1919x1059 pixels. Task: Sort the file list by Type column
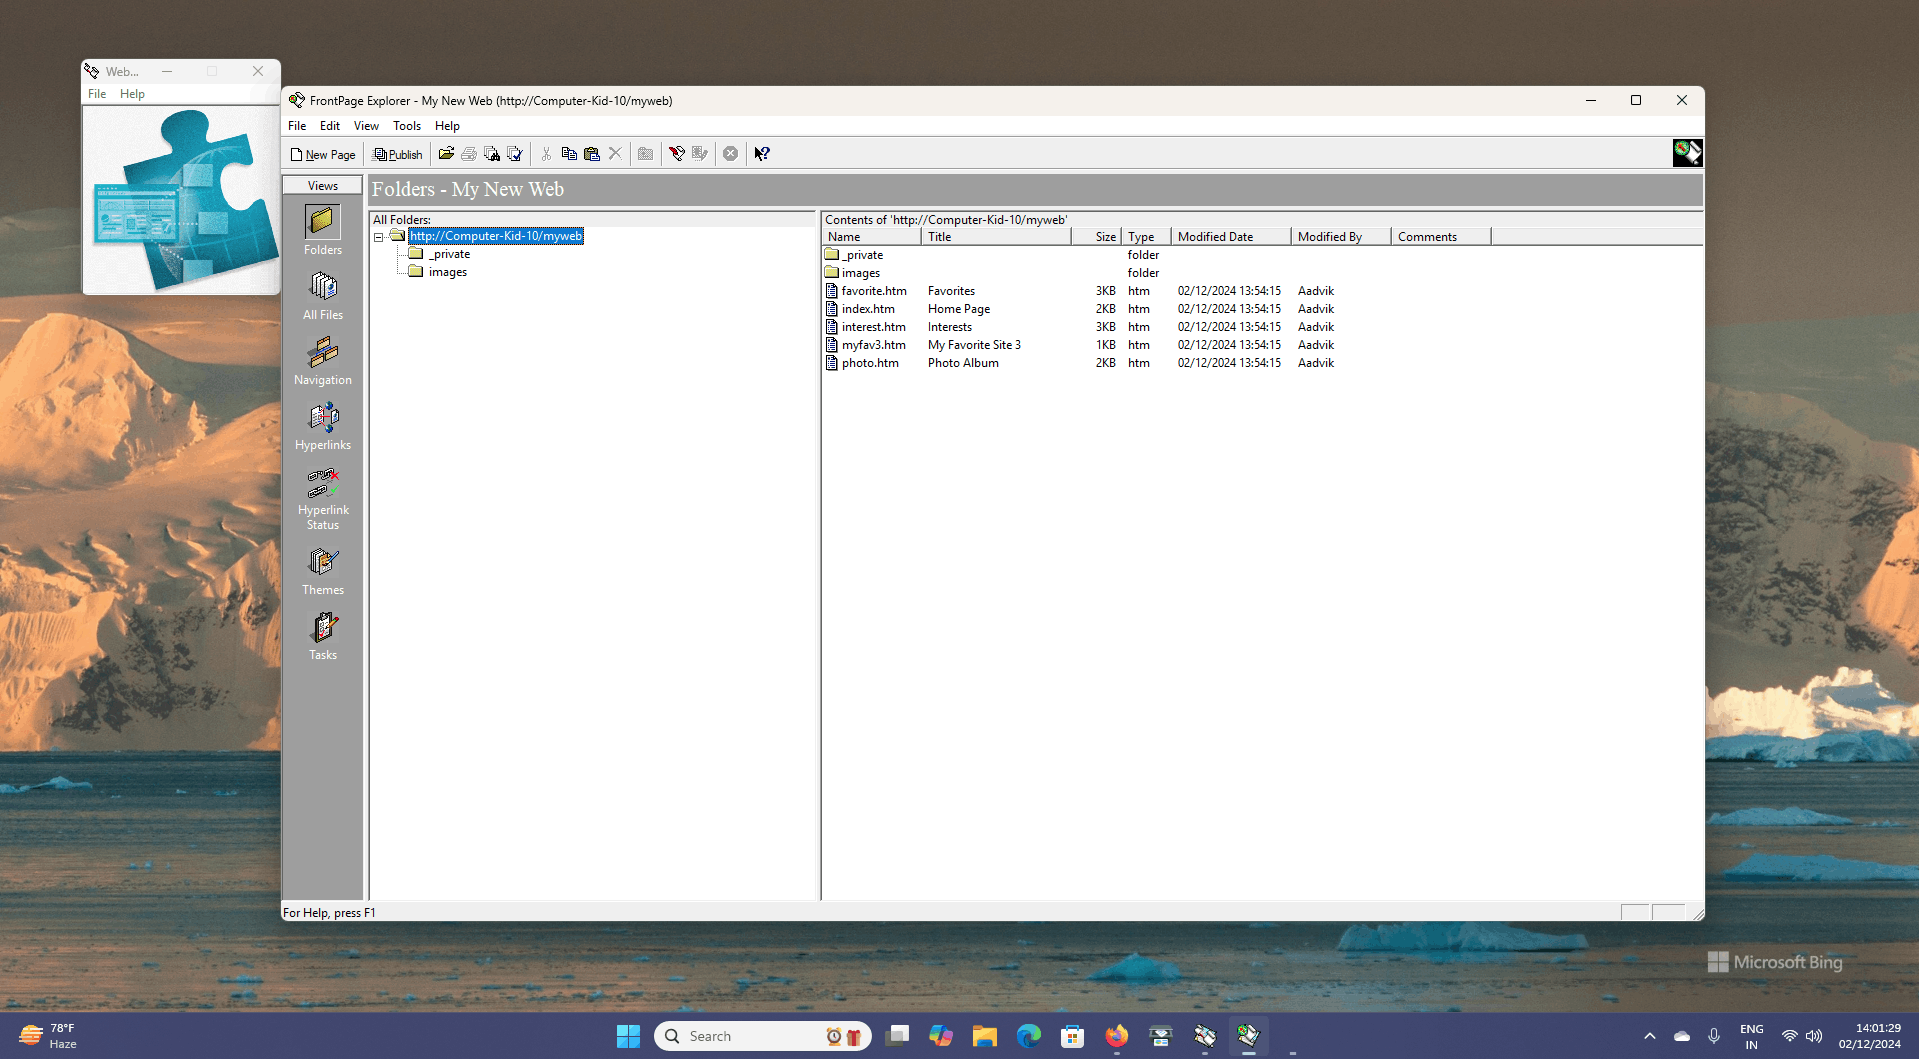click(x=1146, y=237)
